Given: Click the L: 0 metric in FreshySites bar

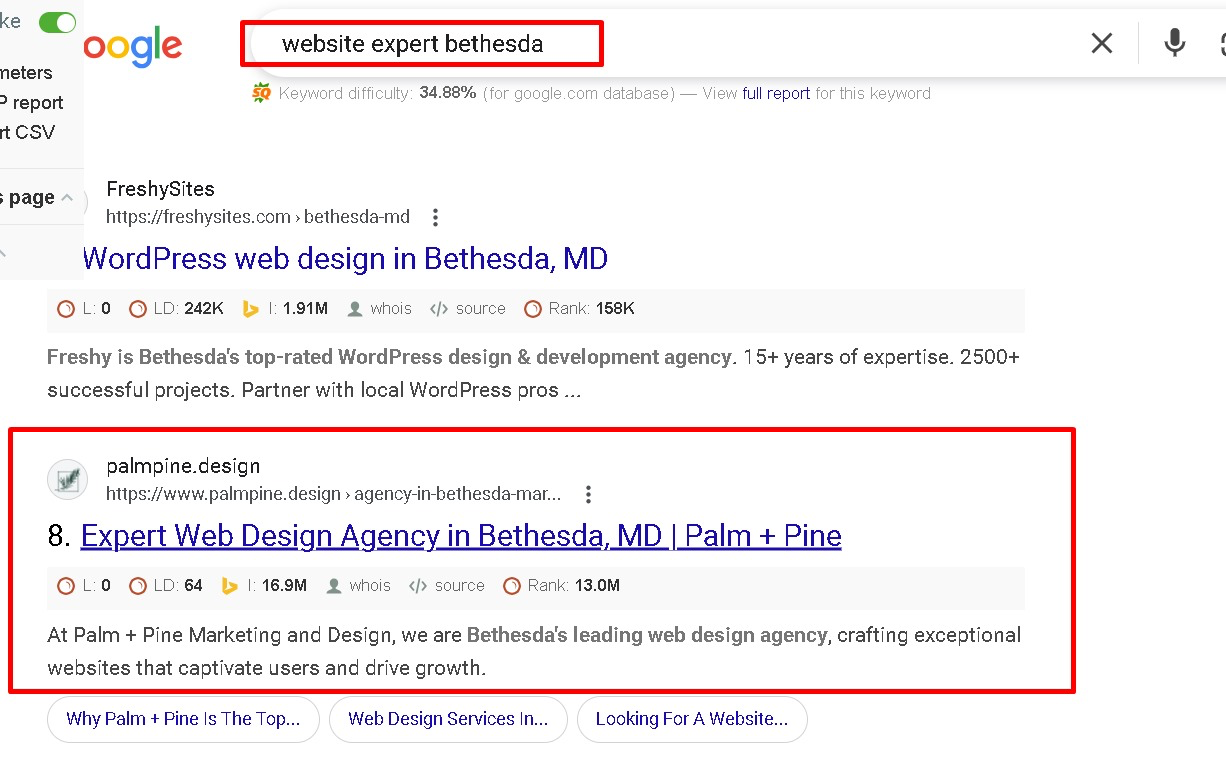Looking at the screenshot, I should tap(84, 309).
